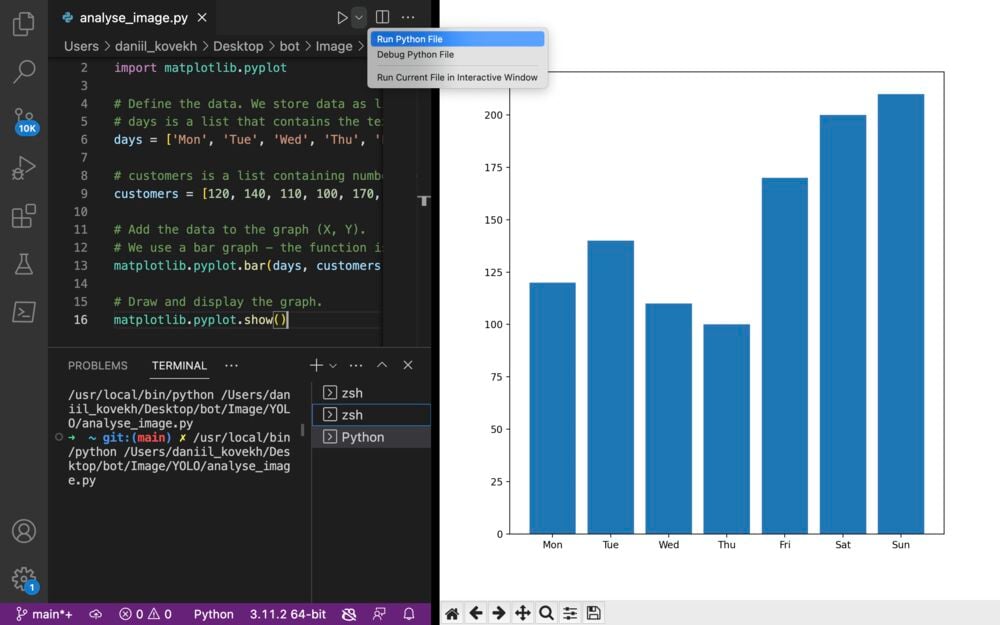The width and height of the screenshot is (1000, 625).
Task: Switch to the PROBLEMS panel tab
Action: pyautogui.click(x=98, y=366)
